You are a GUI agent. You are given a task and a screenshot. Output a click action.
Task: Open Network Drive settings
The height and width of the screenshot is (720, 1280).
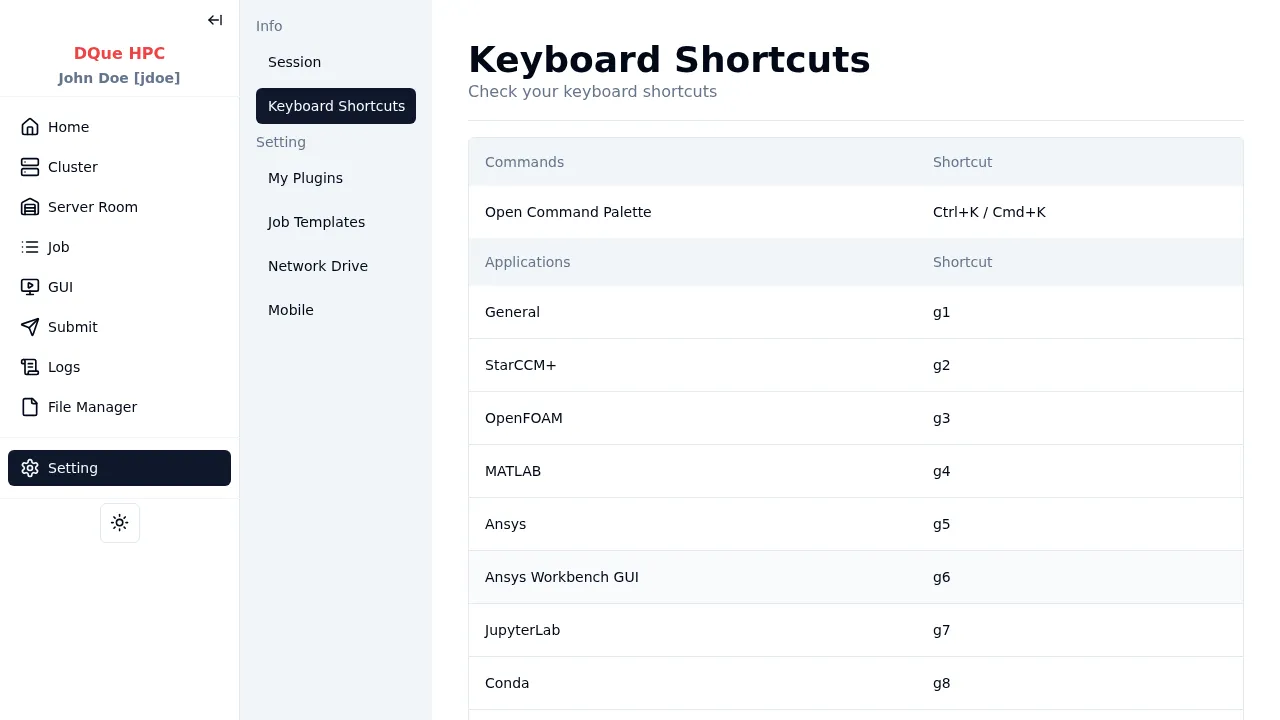pos(318,266)
